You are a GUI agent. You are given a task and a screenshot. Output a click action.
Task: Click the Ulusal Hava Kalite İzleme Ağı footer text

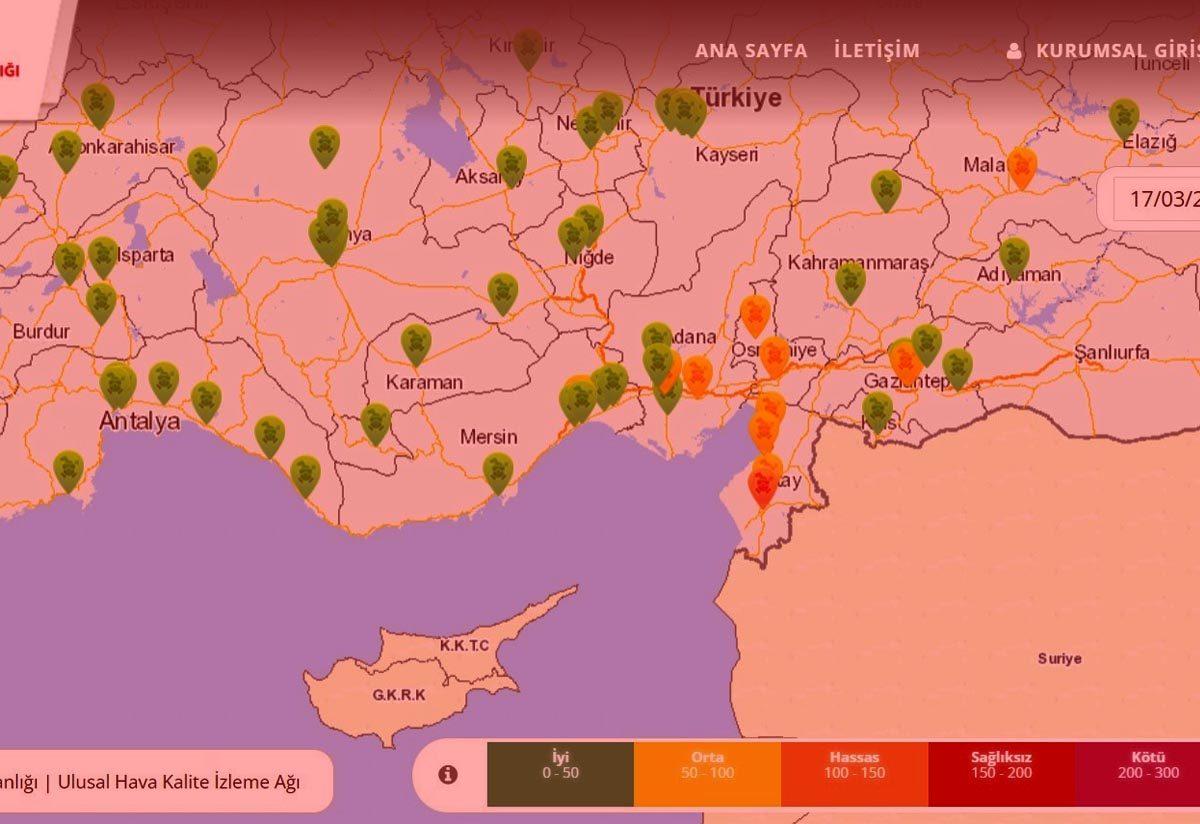coord(179,783)
